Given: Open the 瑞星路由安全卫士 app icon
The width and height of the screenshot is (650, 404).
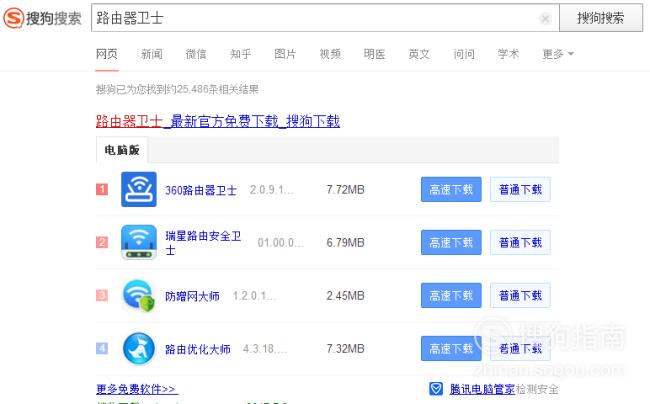Looking at the screenshot, I should pos(139,242).
